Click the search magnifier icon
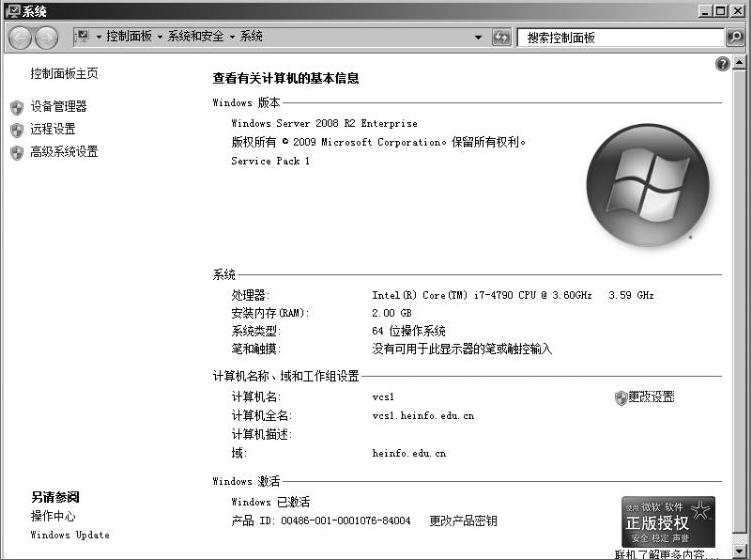The image size is (751, 560). [735, 37]
